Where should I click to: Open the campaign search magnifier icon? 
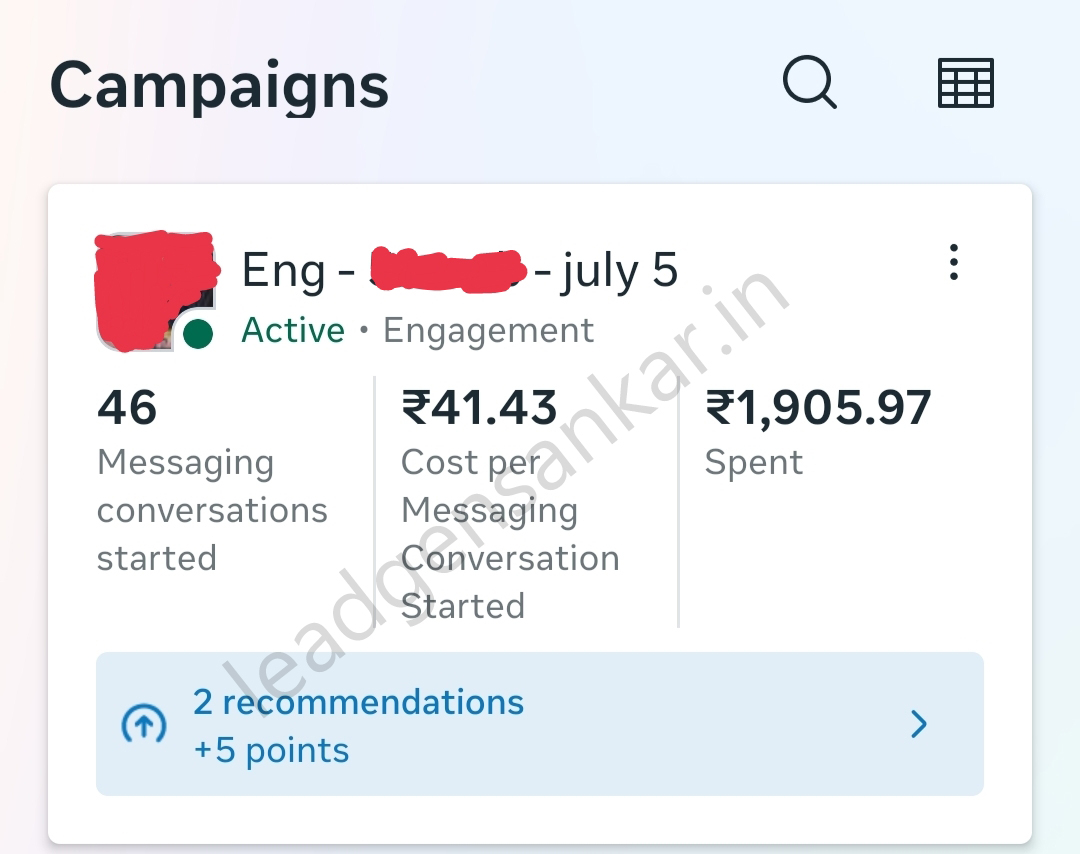(x=809, y=83)
